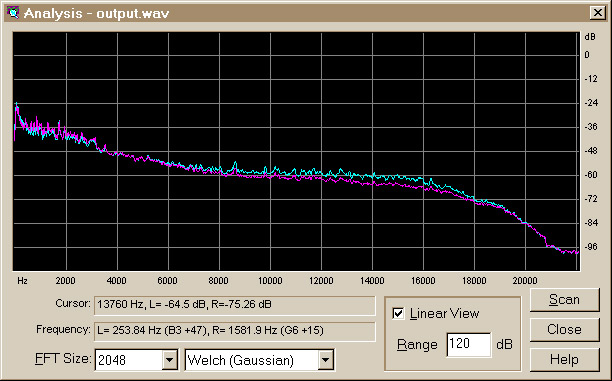612x381 pixels.
Task: Open the FFT Size dropdown arrow
Action: (169, 360)
